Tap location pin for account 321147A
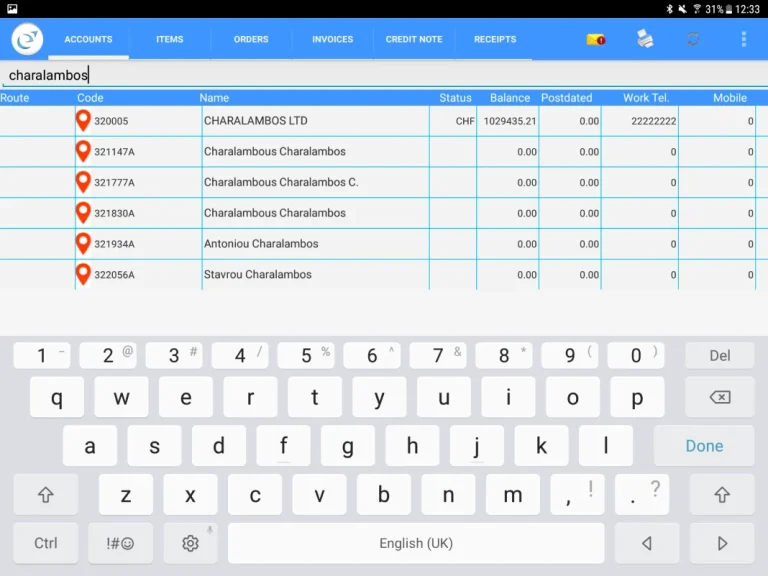 click(x=83, y=151)
